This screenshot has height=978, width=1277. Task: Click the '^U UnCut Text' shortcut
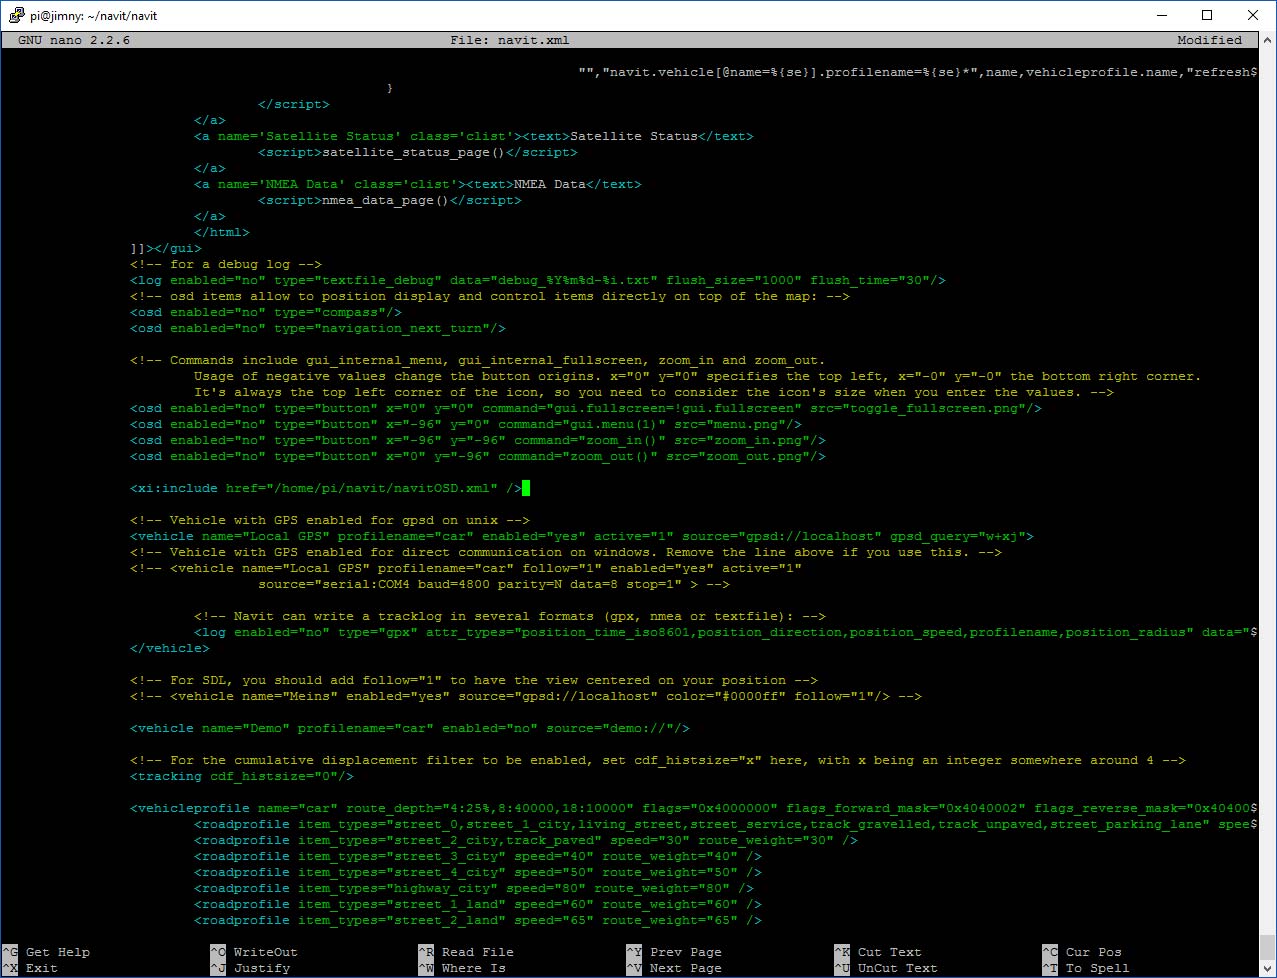pos(886,968)
